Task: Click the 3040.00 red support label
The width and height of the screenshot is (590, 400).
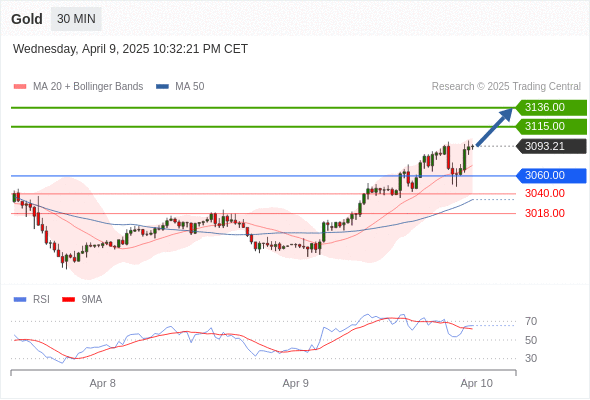Action: pyautogui.click(x=545, y=193)
